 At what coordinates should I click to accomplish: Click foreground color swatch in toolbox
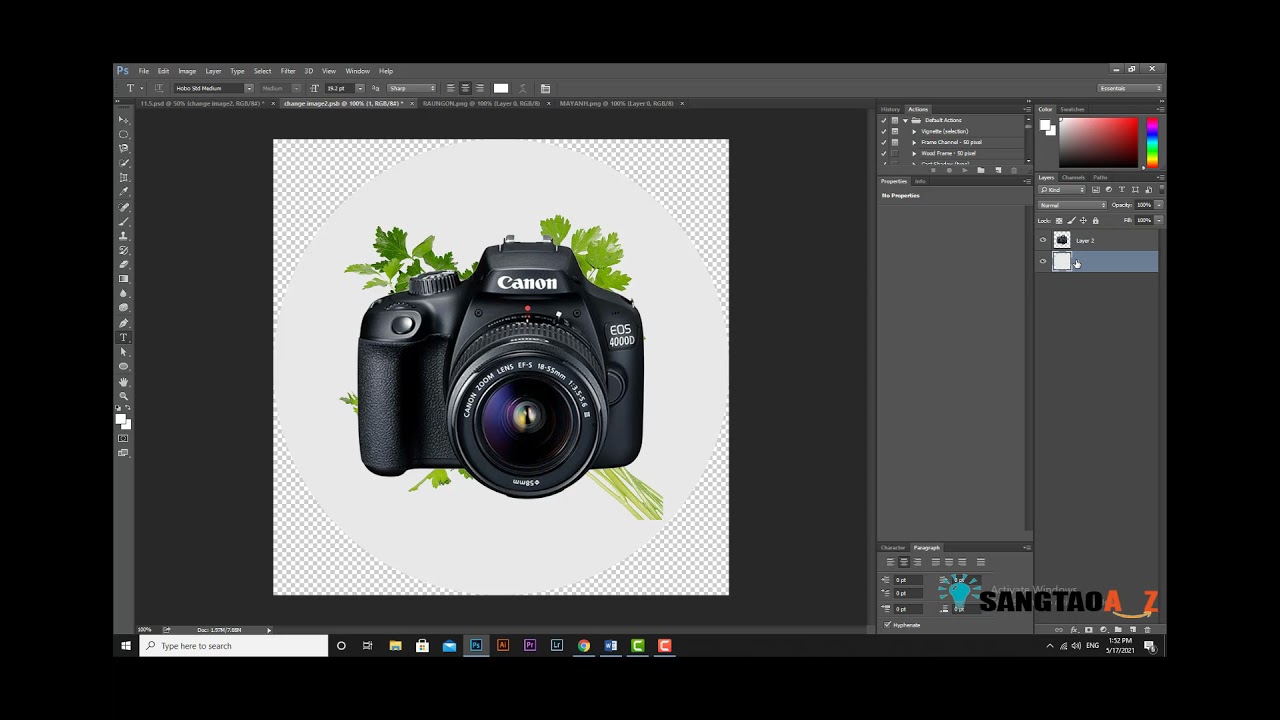(121, 420)
